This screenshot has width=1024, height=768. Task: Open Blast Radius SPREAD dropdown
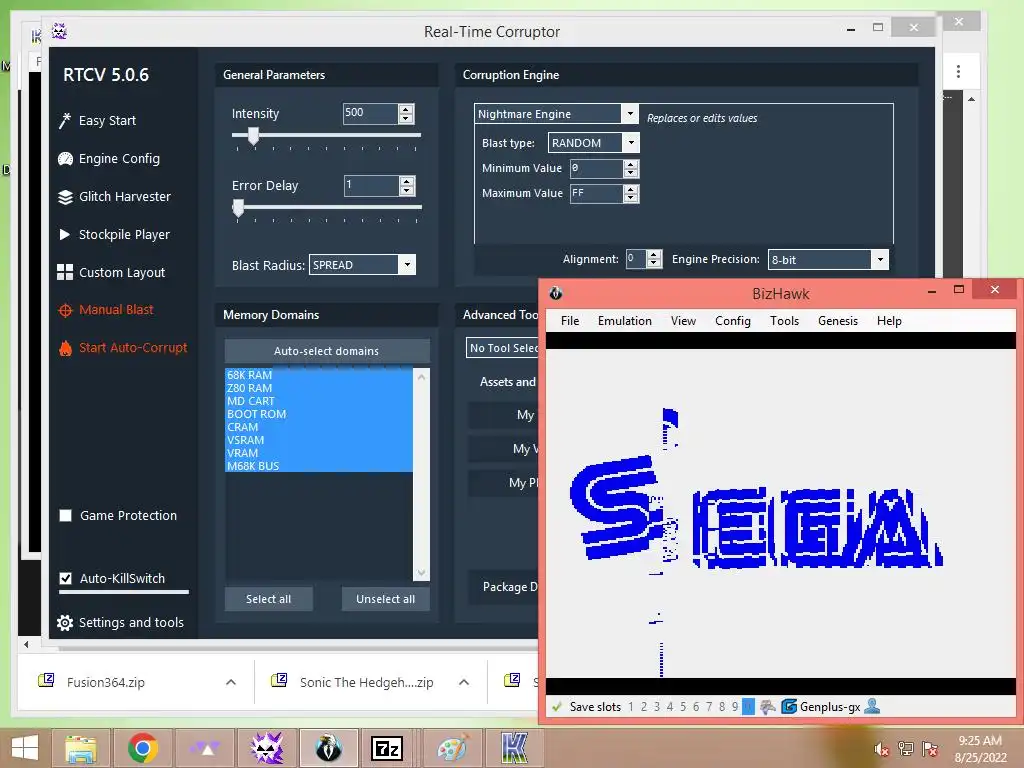coord(407,264)
